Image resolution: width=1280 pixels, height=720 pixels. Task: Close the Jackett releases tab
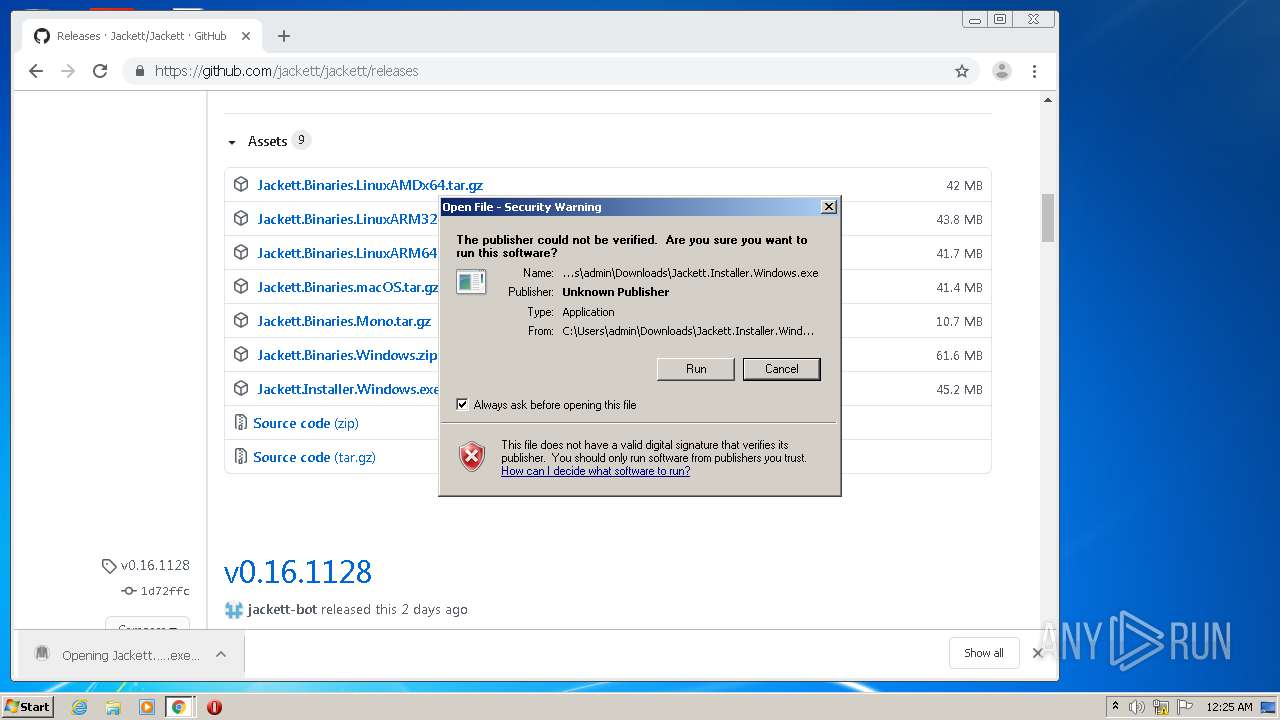[246, 36]
